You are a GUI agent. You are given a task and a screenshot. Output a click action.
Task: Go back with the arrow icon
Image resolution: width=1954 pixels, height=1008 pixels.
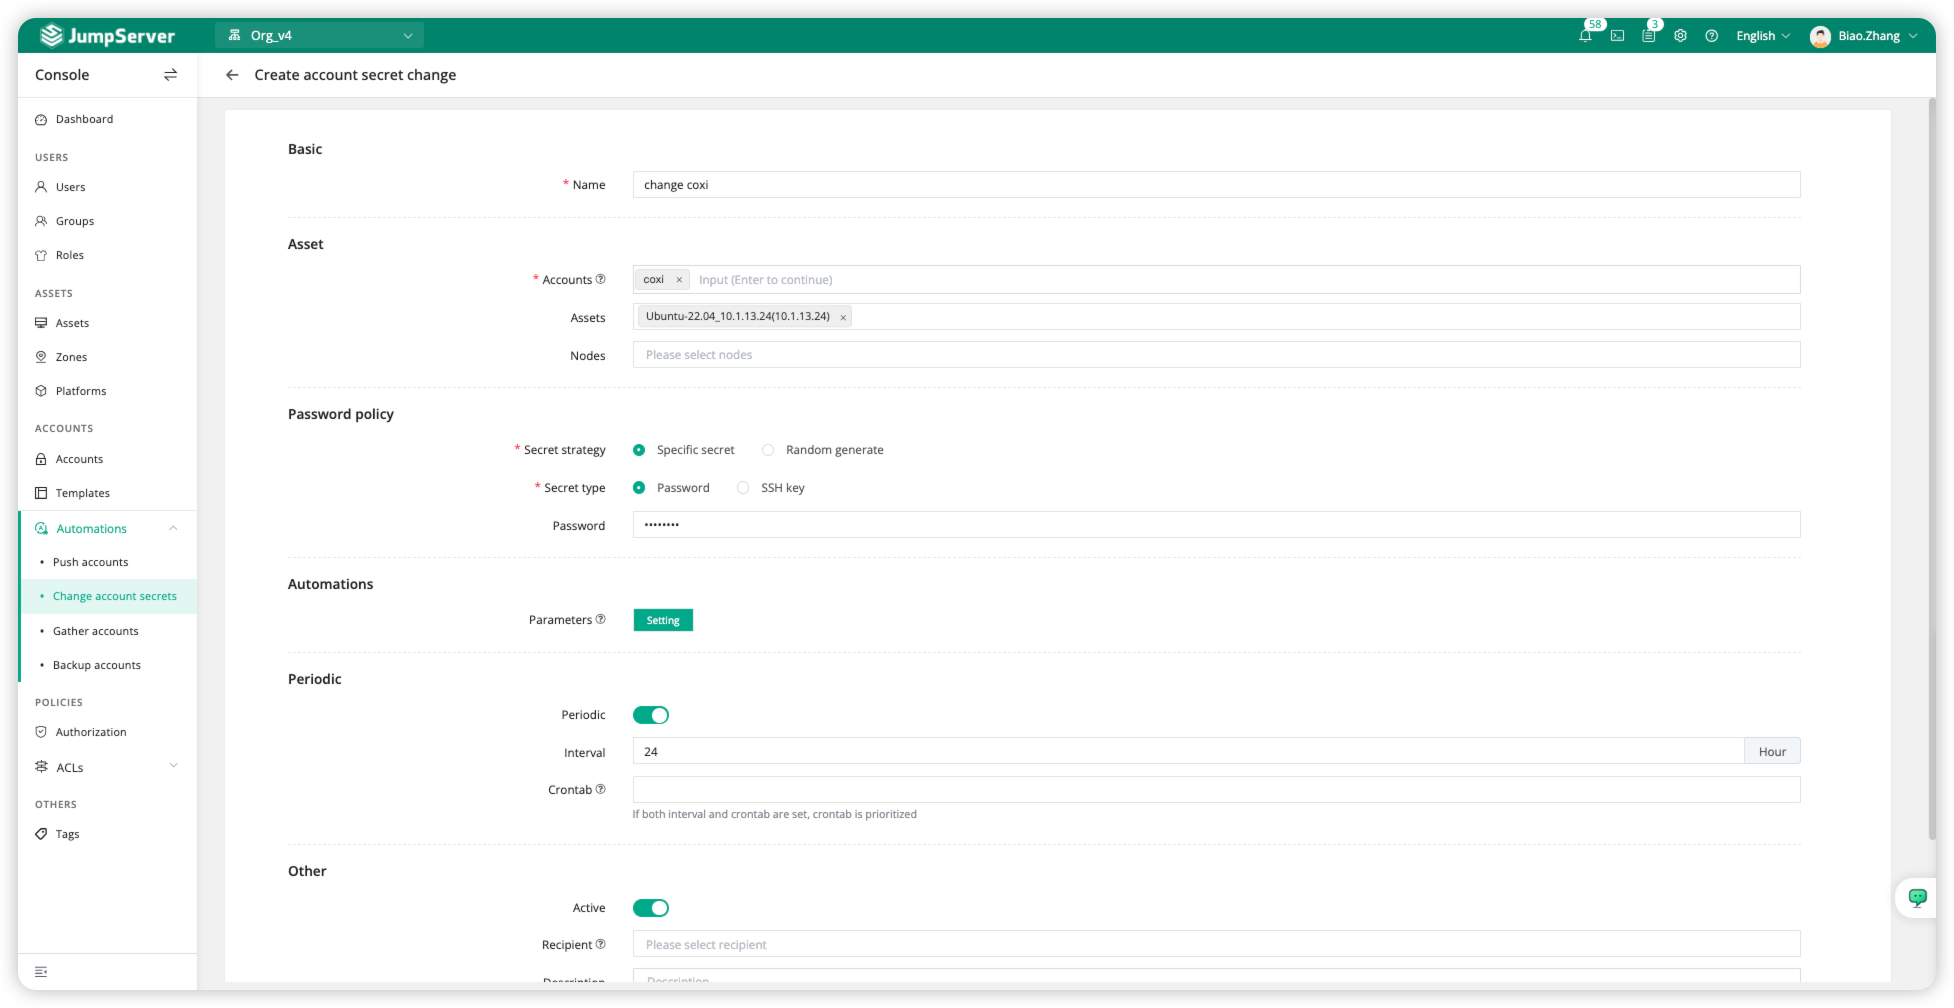tap(232, 75)
